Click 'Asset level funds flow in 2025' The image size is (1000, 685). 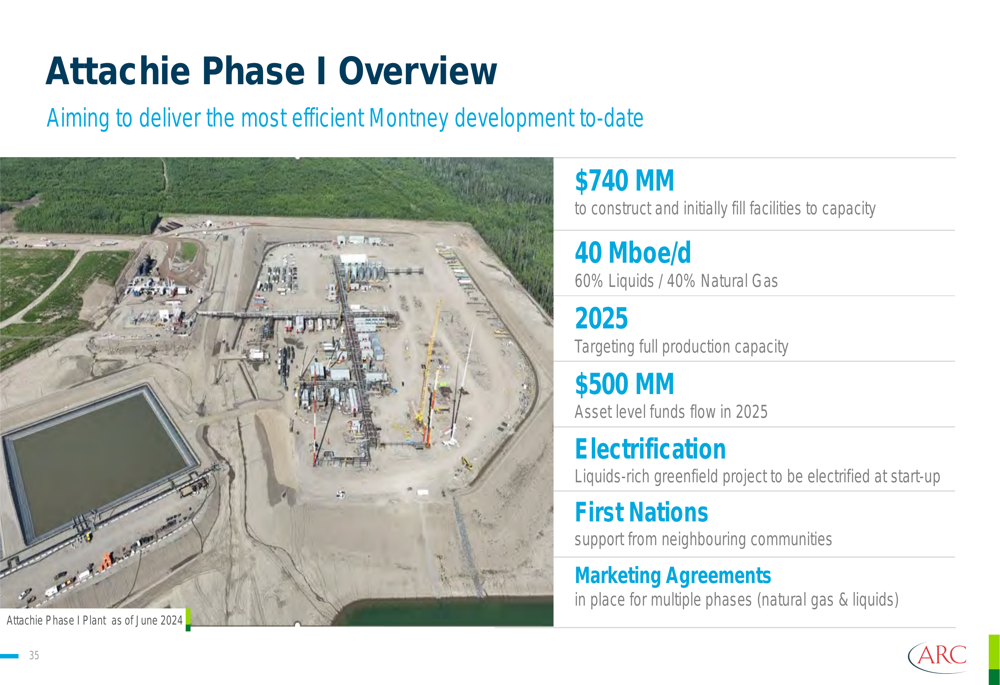(x=671, y=411)
